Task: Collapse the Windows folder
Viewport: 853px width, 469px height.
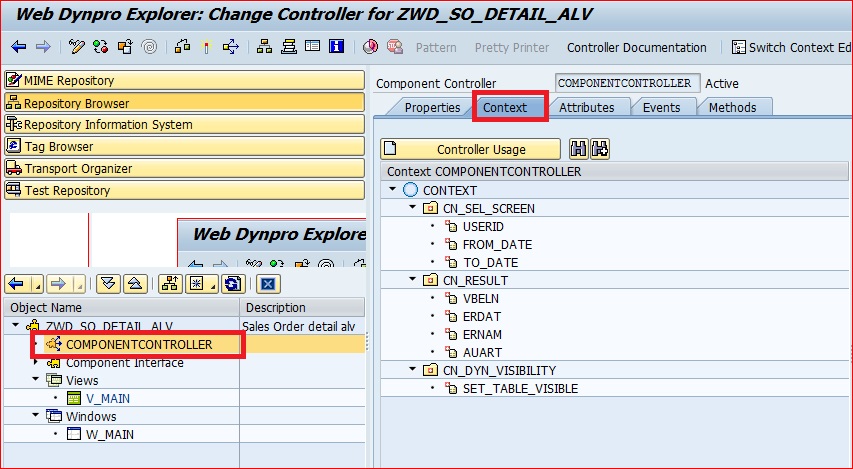Action: [36, 415]
